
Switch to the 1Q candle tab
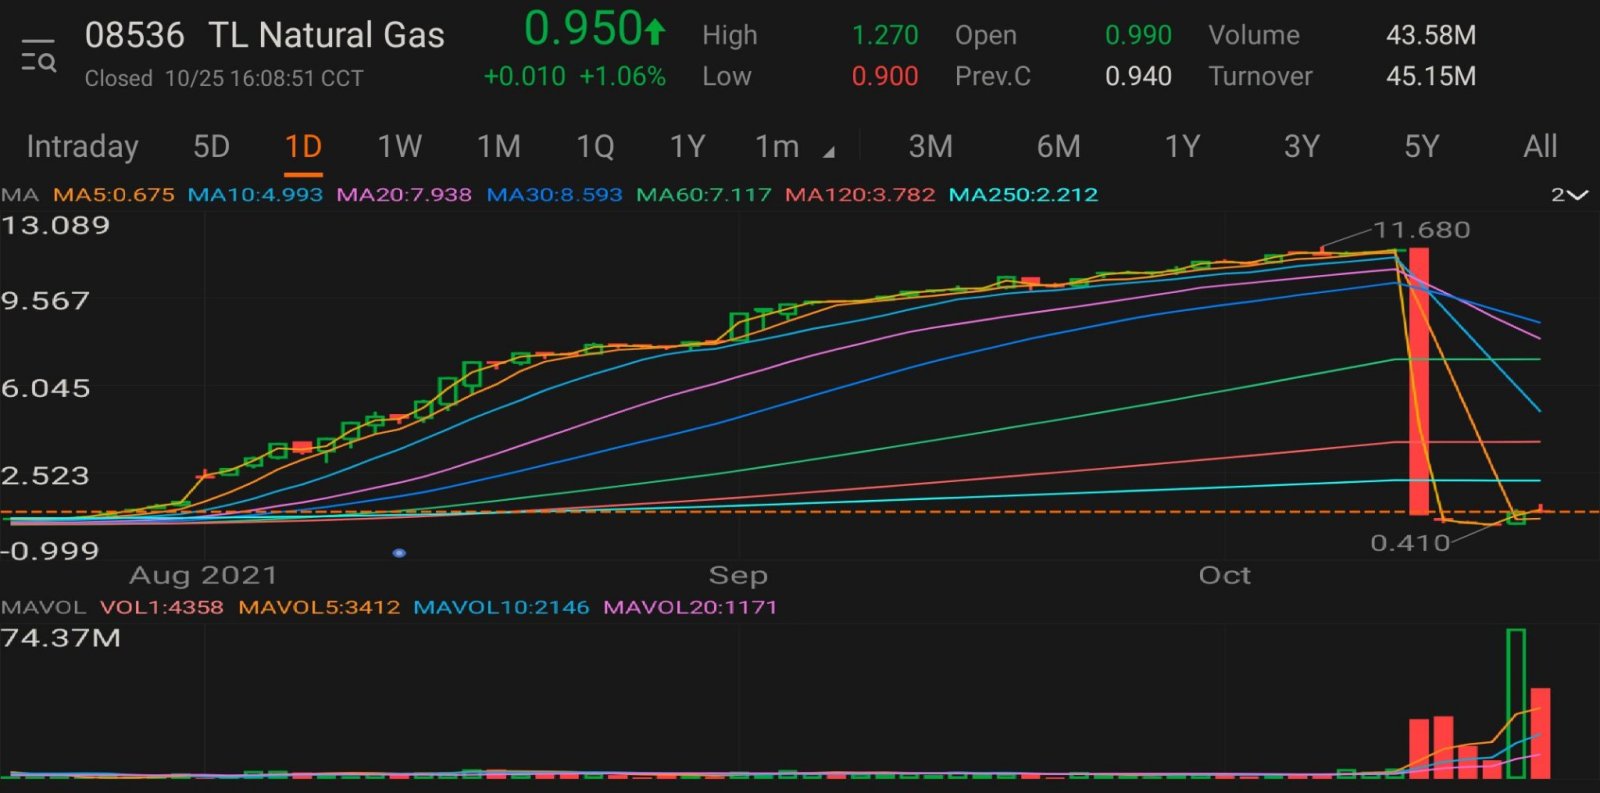595,147
